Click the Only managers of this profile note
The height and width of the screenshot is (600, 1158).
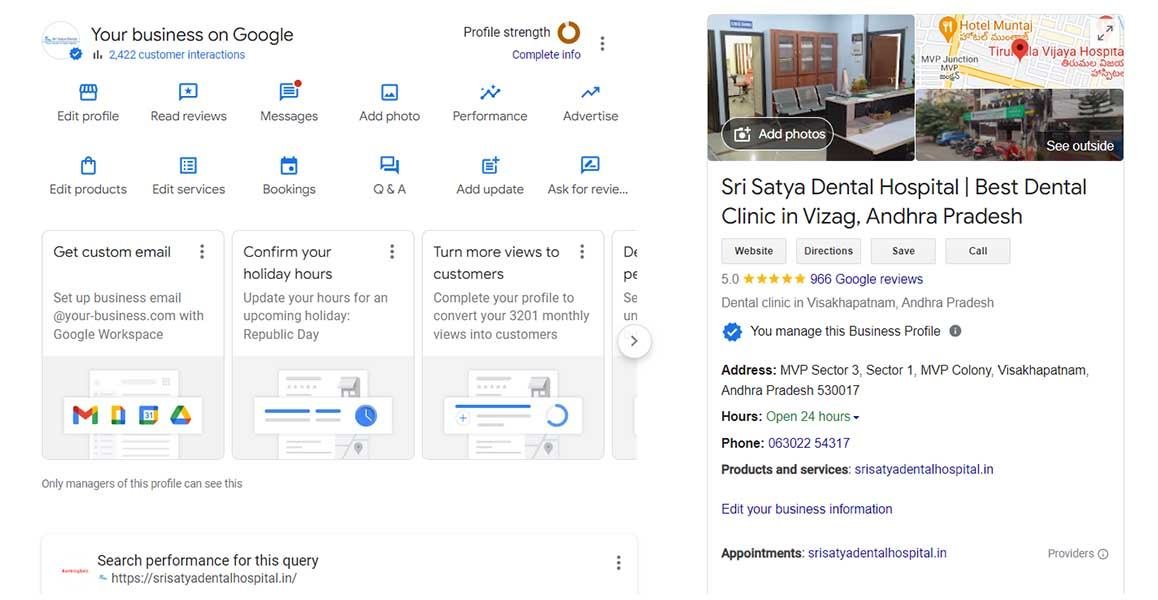[x=142, y=484]
